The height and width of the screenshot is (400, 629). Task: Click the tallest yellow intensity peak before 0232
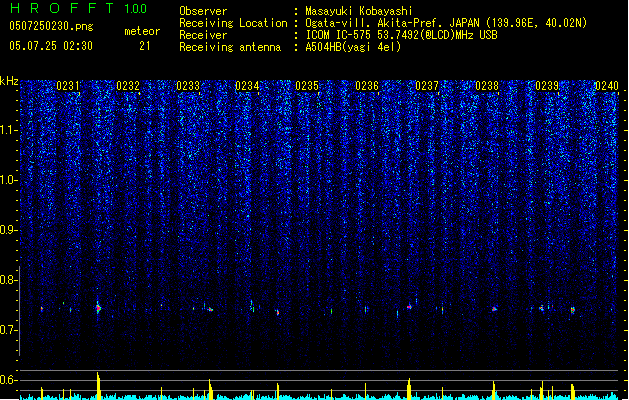click(x=98, y=385)
